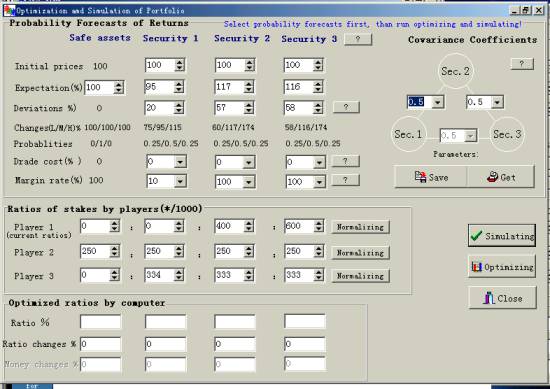The image size is (550, 389).
Task: Open Security 1 Margin rate dropdown
Action: pyautogui.click(x=180, y=181)
